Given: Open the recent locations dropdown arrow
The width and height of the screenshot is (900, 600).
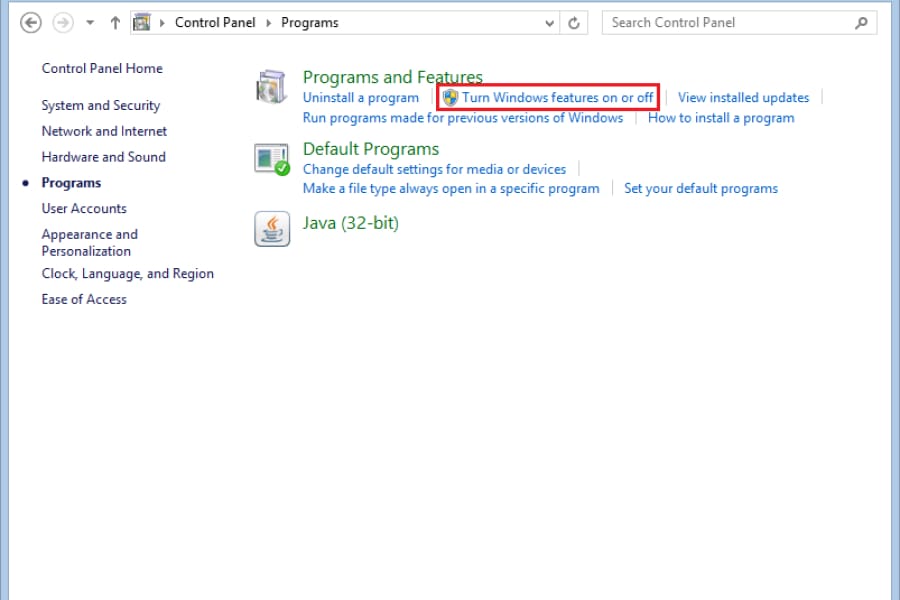Looking at the screenshot, I should [90, 23].
